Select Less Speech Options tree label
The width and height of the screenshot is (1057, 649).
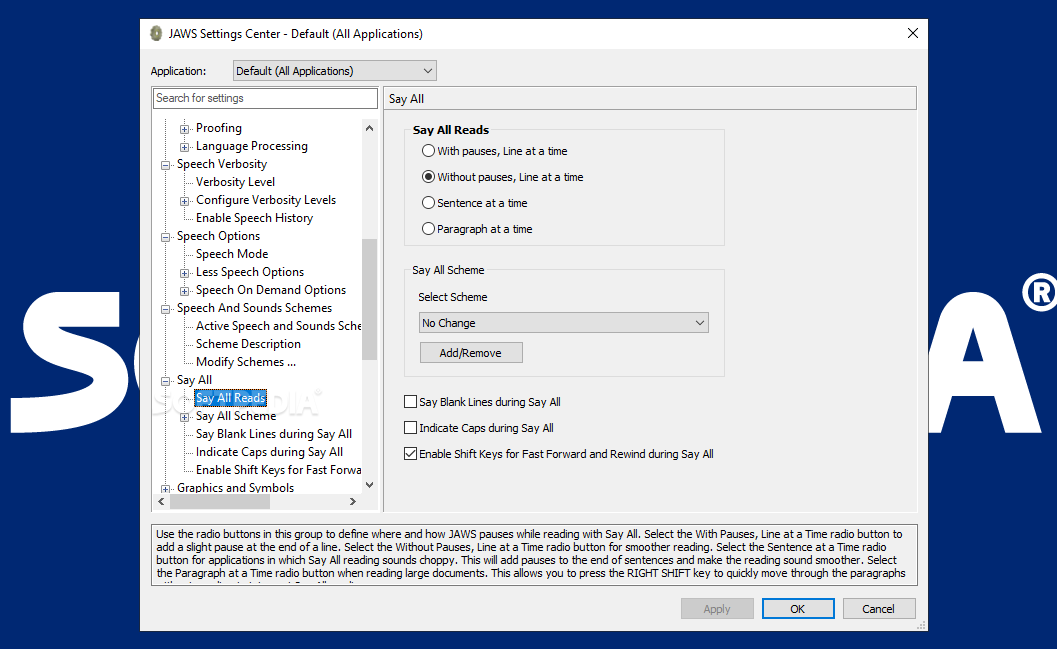click(x=250, y=272)
